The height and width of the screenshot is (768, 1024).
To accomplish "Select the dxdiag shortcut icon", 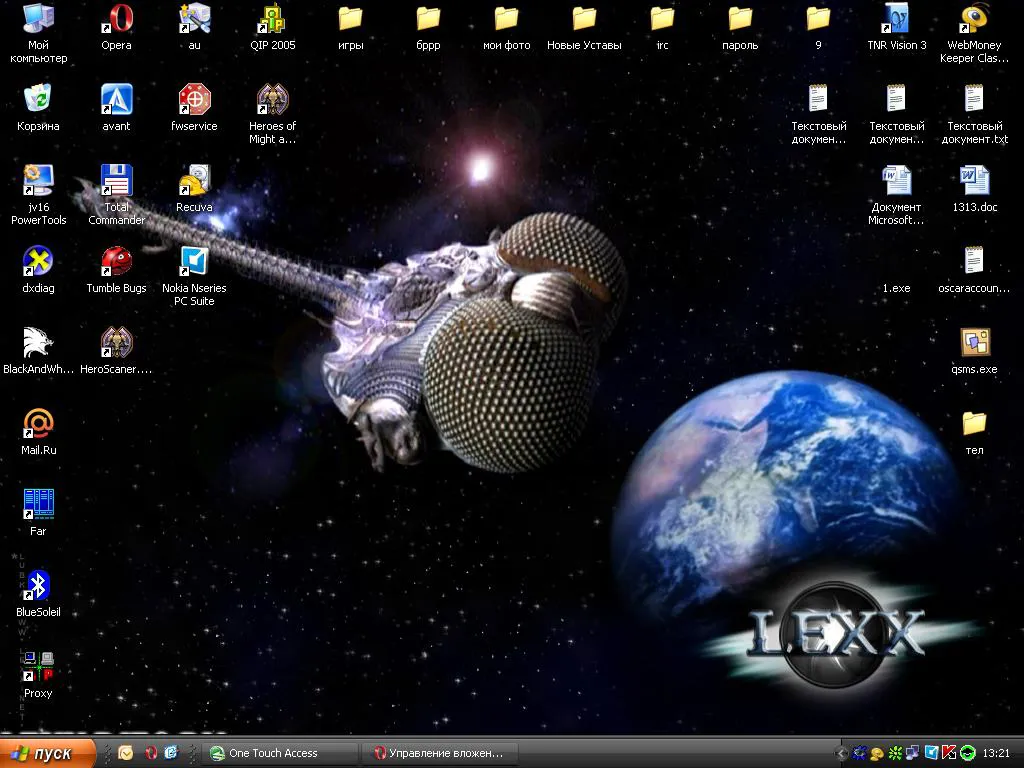I will [x=38, y=270].
